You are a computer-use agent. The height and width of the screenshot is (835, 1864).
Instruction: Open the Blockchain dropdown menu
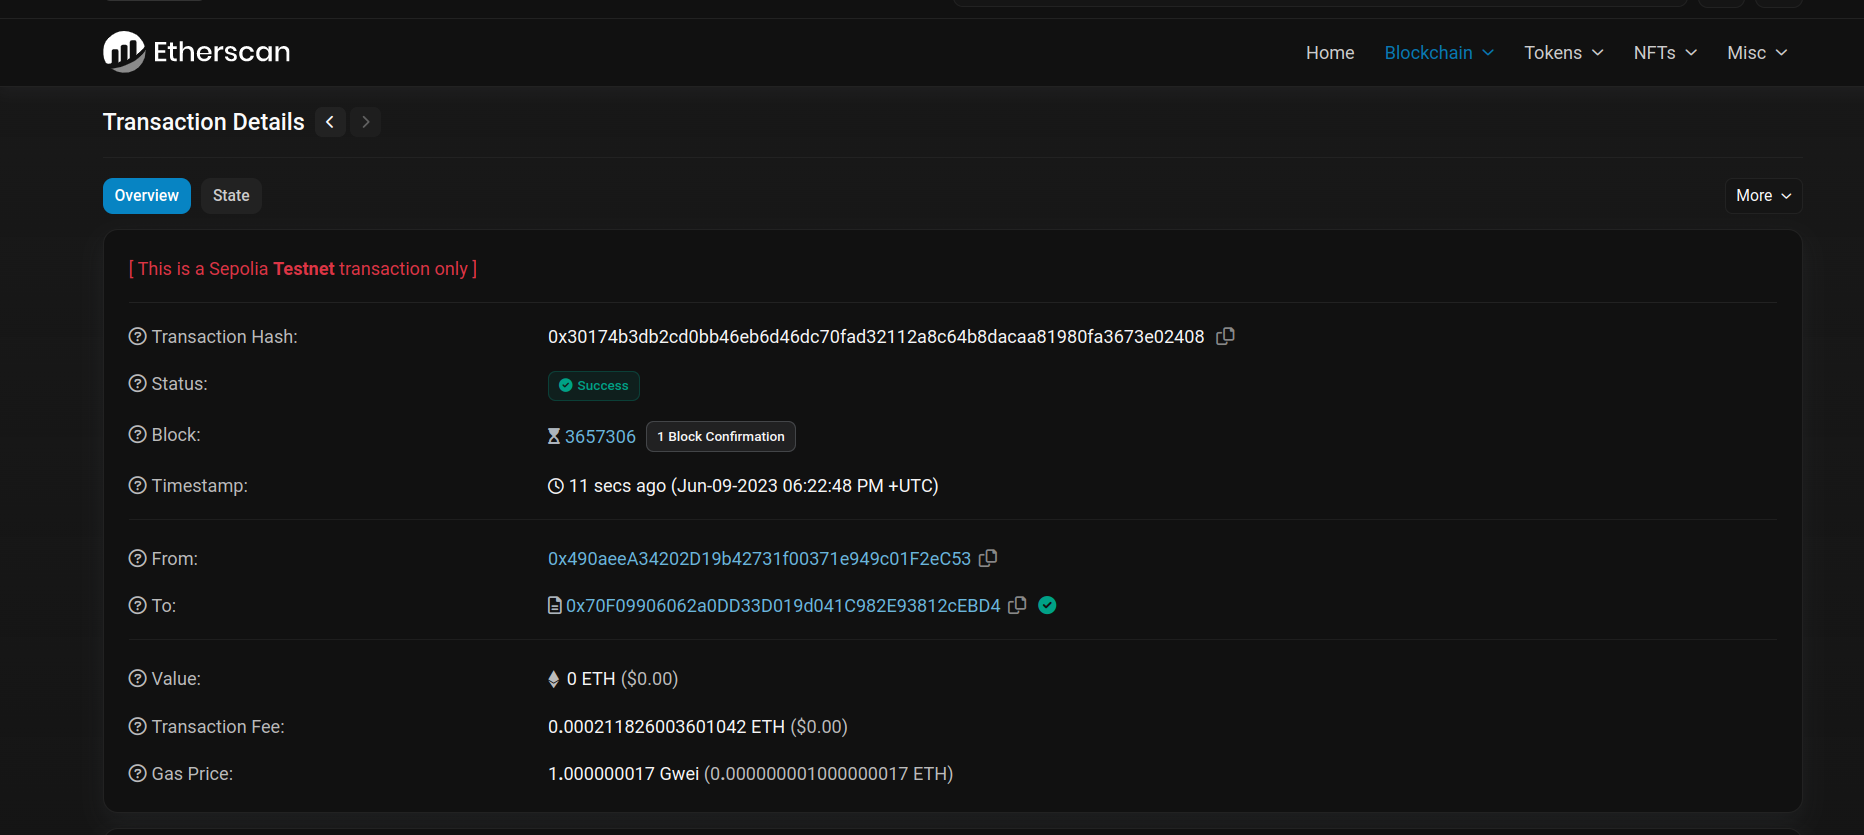tap(1439, 53)
